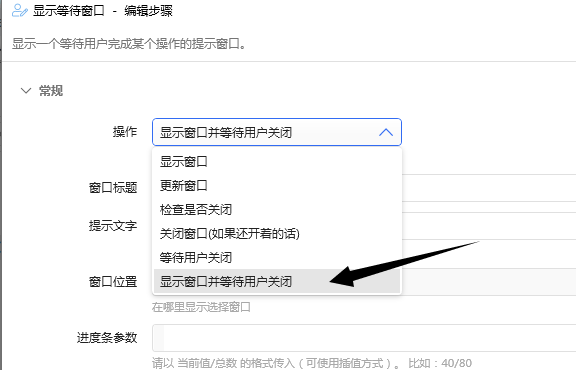The width and height of the screenshot is (576, 370).
Task: Click the 显示一个等待用户完成某个操作的提示窗口 description
Action: (129, 44)
